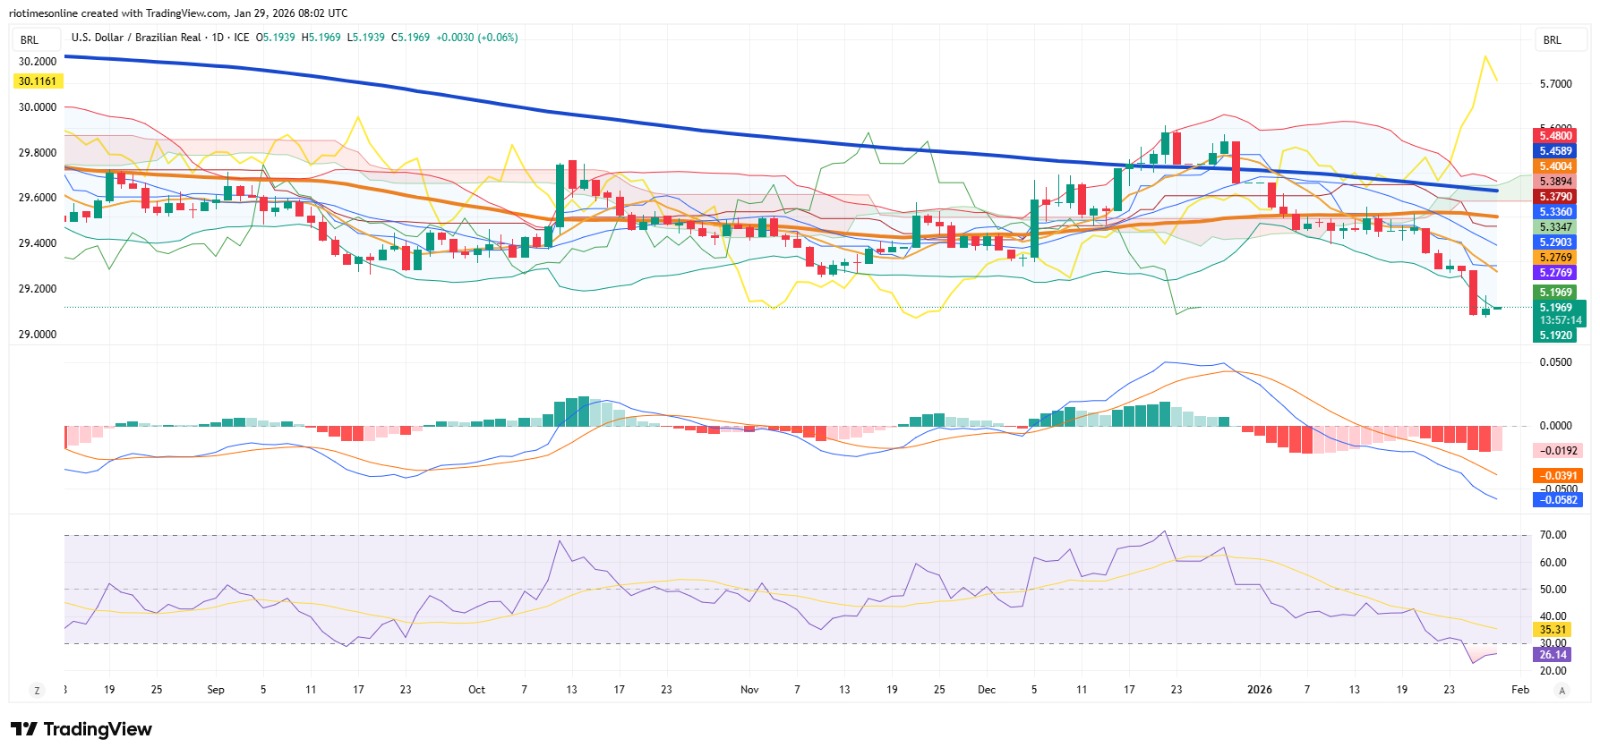Viewport: 1600px width, 756px height.
Task: Click the Nov marker on time axis
Action: pos(750,690)
